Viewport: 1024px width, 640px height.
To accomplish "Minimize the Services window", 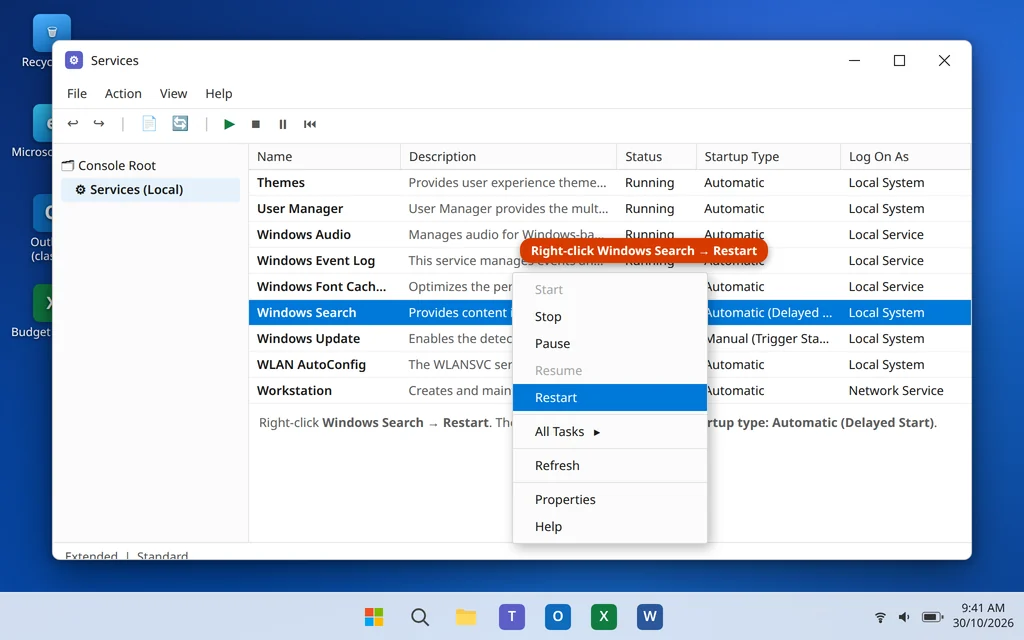I will coord(854,60).
